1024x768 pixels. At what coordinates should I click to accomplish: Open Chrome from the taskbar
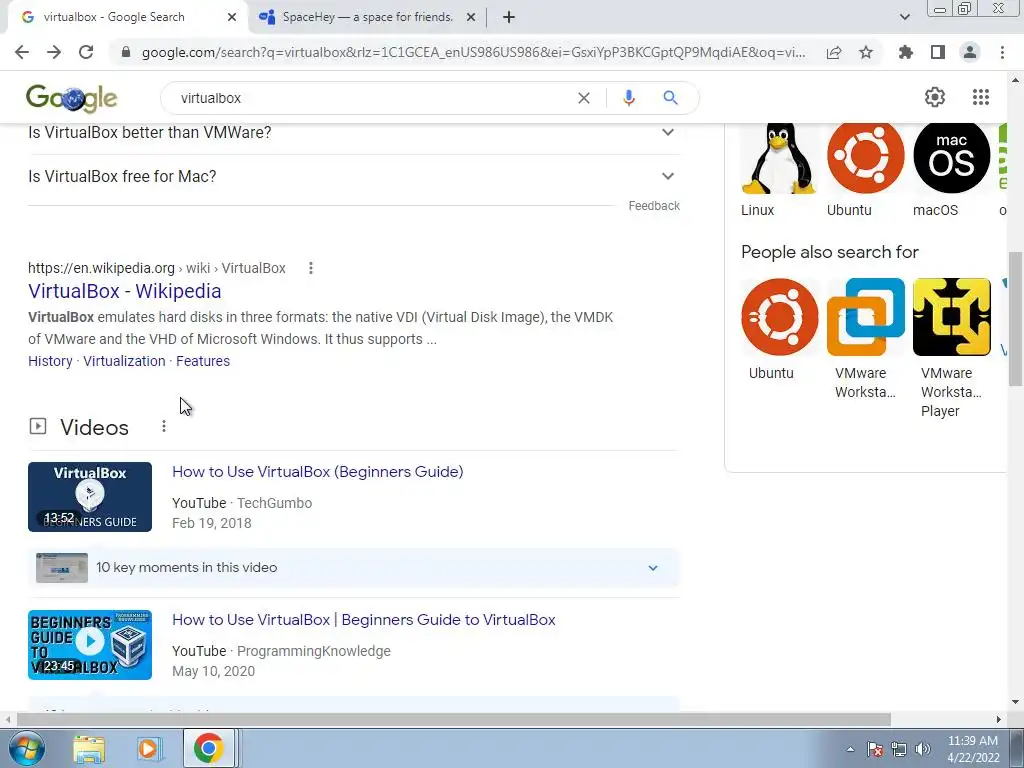tap(208, 749)
